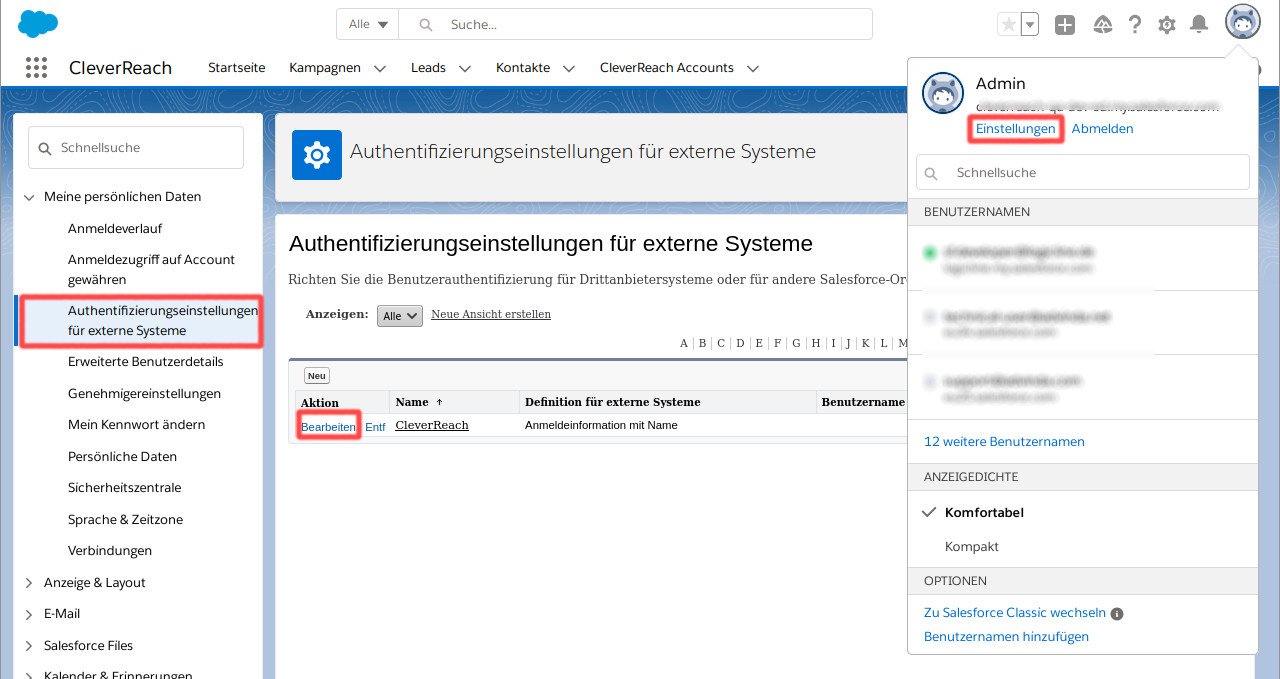Open the App Launcher dots grid
The image size is (1280, 679).
pos(37,68)
